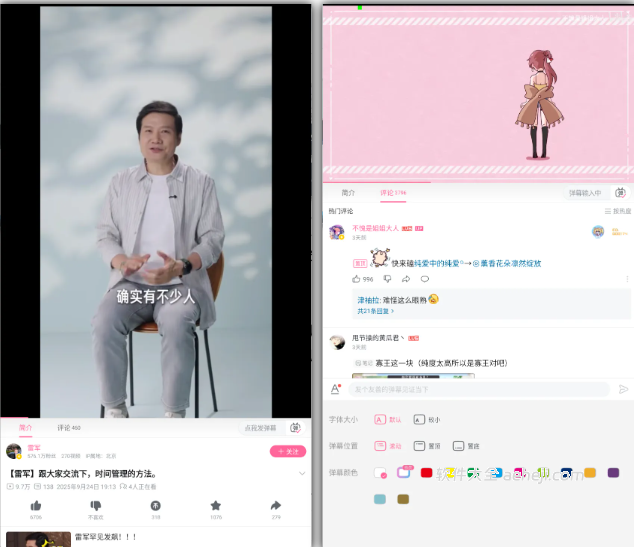Image resolution: width=634 pixels, height=547 pixels.
Task: Follow 雷军 with 关注 button
Action: tap(288, 451)
